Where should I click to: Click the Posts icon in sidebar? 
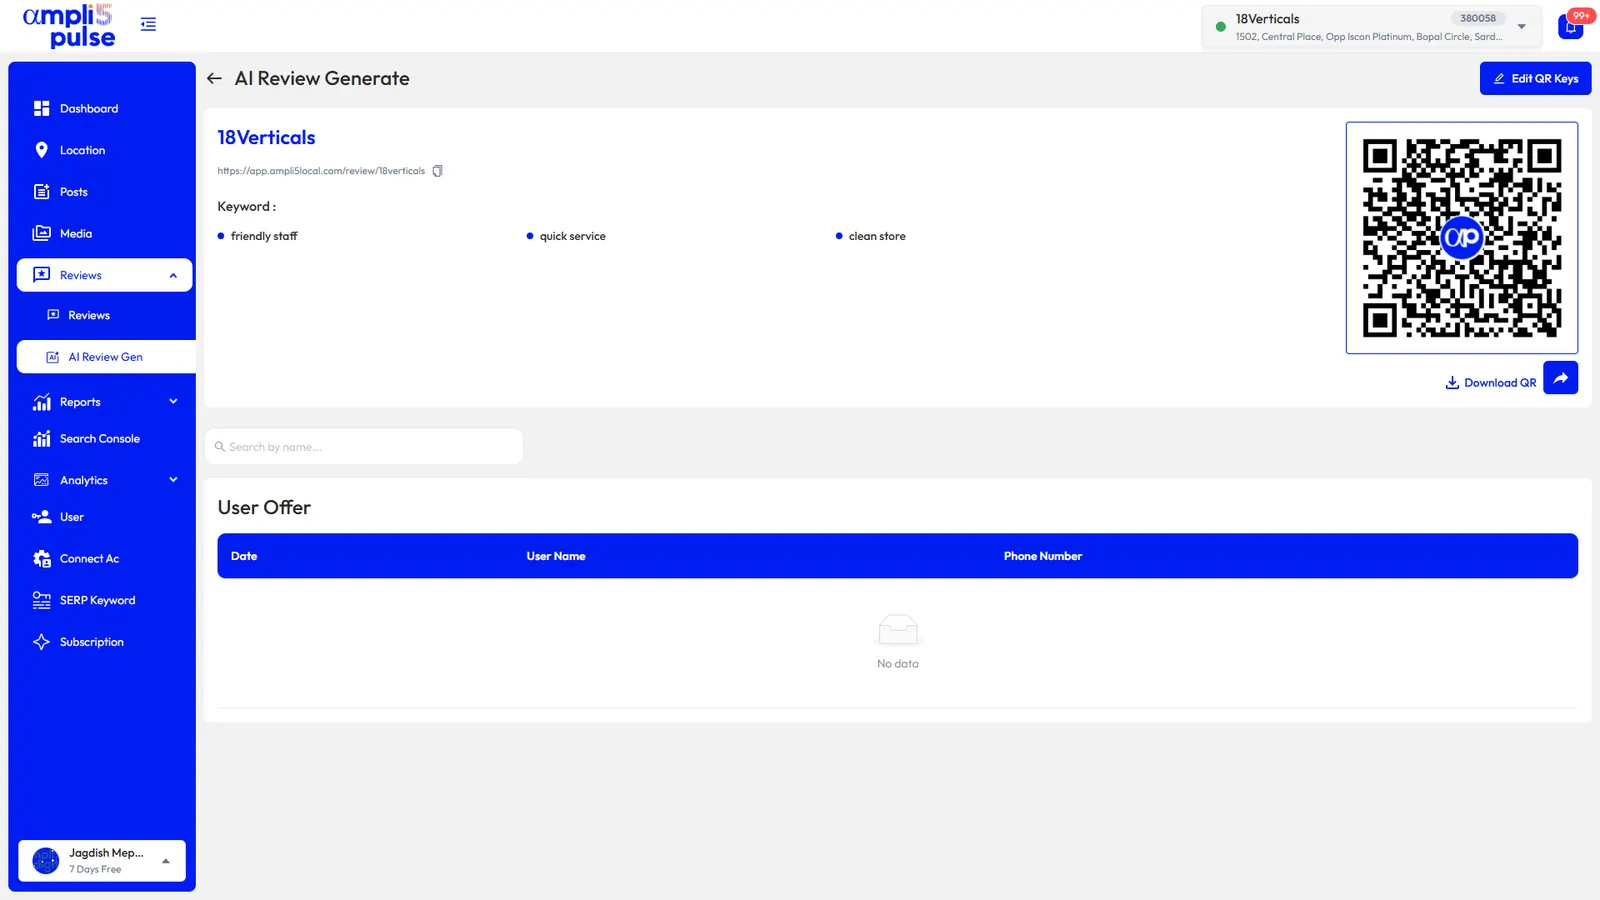tap(41, 192)
